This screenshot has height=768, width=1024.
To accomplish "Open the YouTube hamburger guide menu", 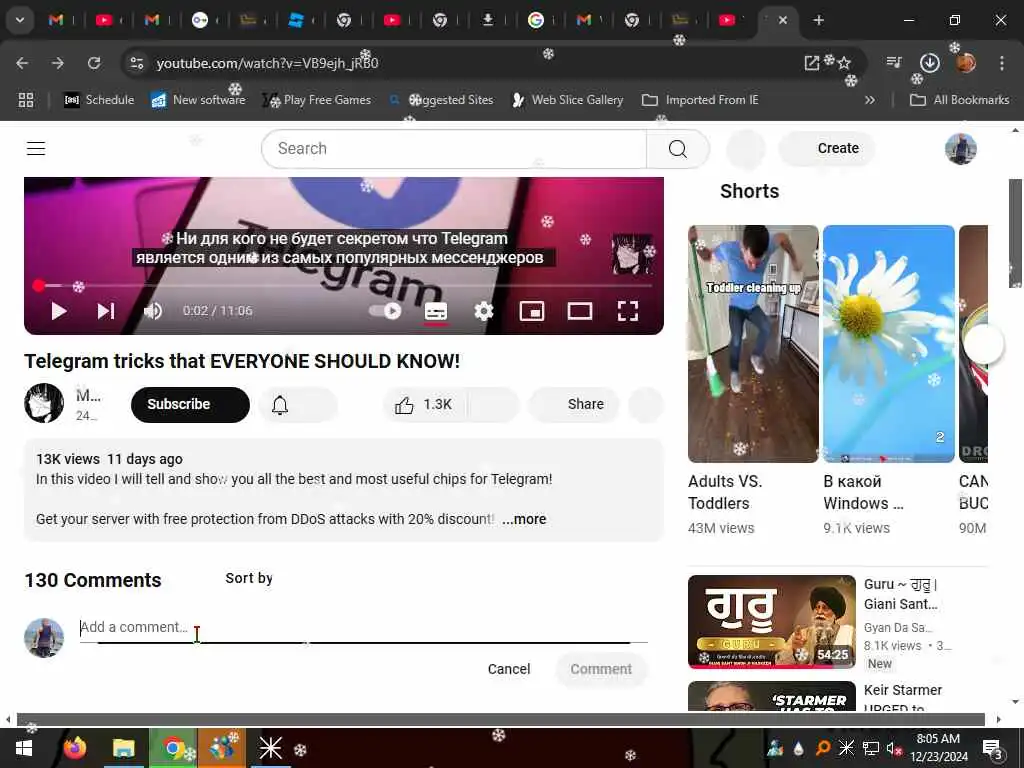I will [36, 149].
